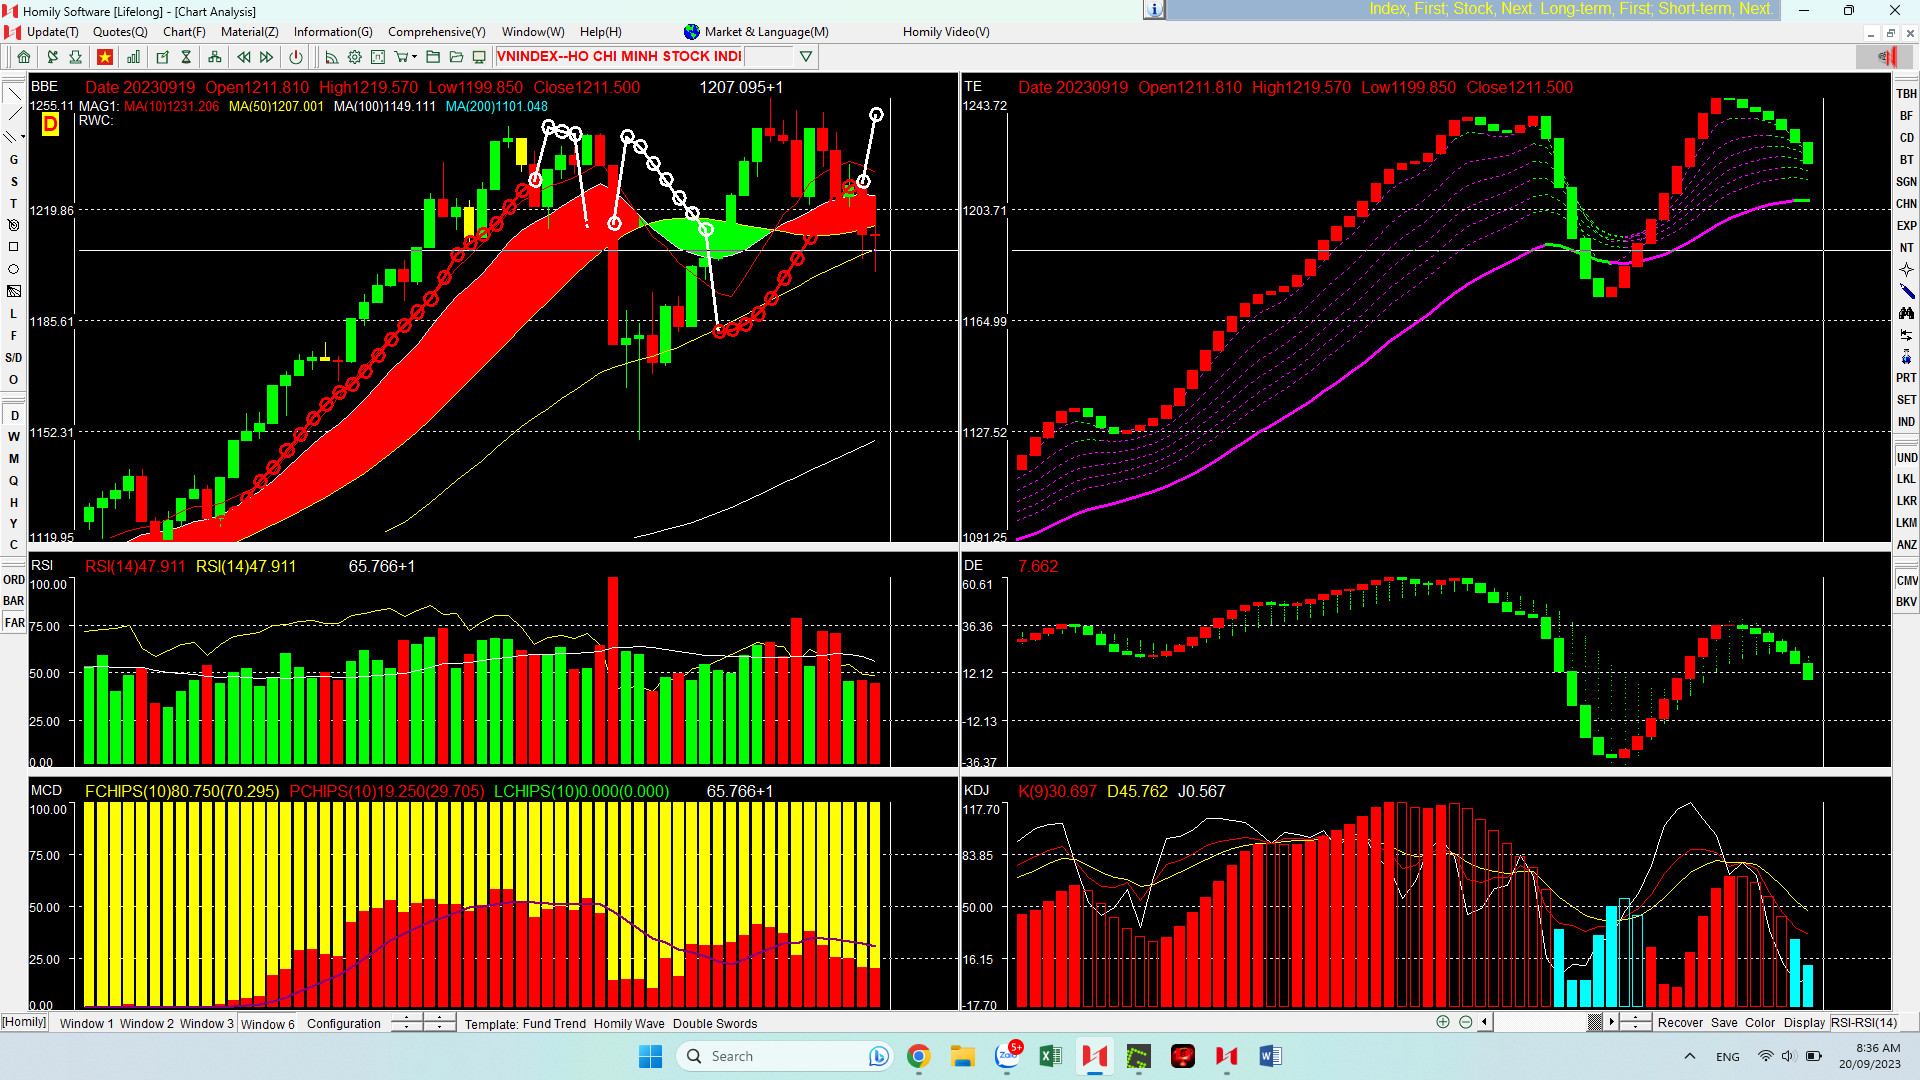This screenshot has width=1920, height=1080.
Task: Click the organization tree toolbar icon
Action: (x=214, y=57)
